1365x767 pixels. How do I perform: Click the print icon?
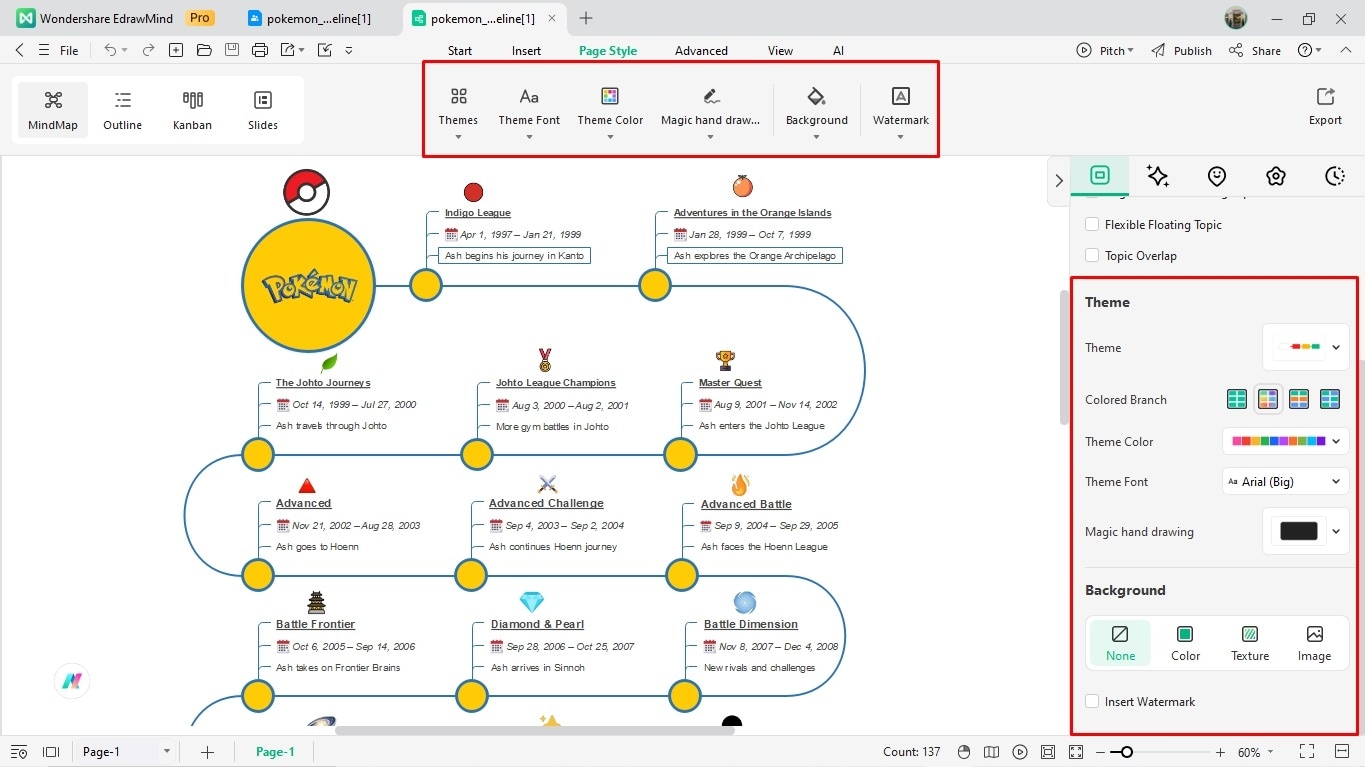[x=260, y=50]
